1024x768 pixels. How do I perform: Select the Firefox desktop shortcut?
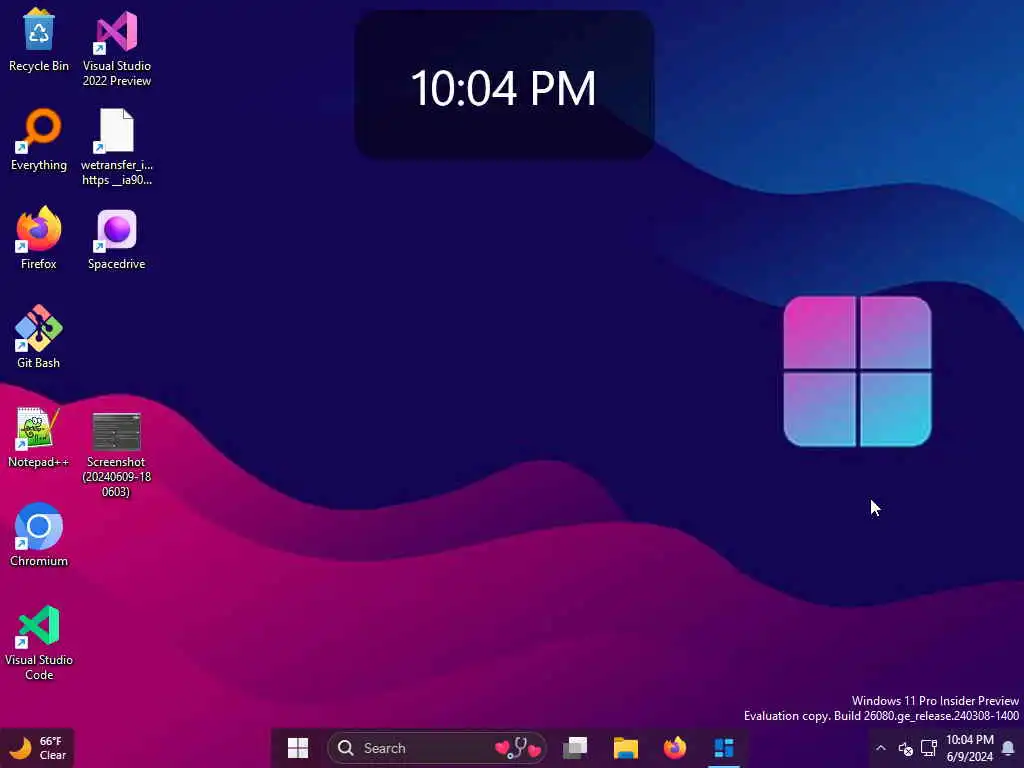(39, 239)
